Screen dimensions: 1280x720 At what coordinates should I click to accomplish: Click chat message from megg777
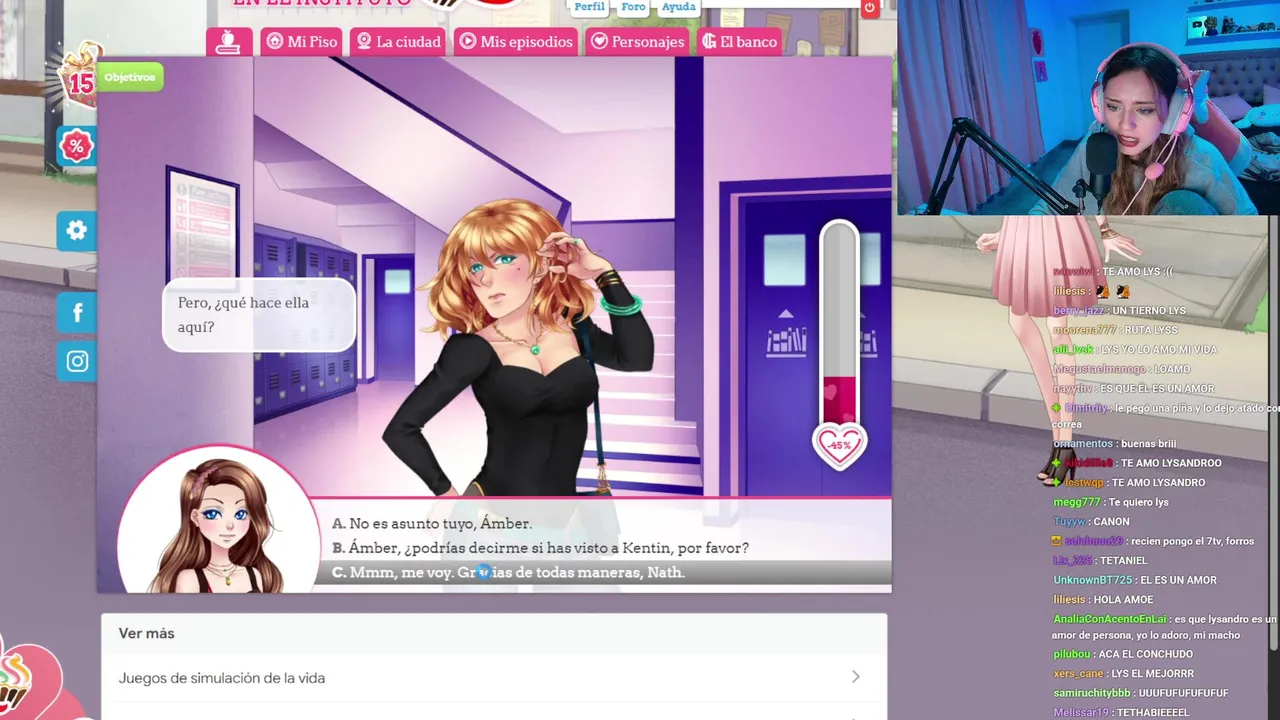coord(1110,502)
